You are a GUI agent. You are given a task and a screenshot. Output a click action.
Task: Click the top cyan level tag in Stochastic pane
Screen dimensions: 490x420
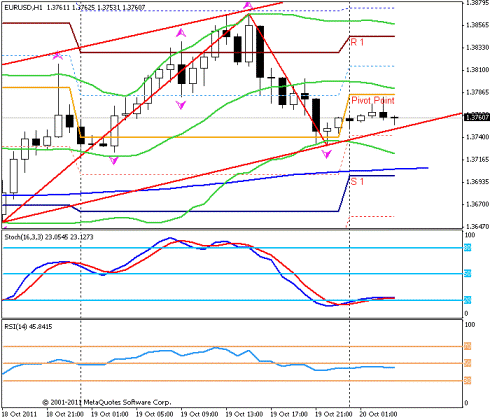tap(468, 248)
